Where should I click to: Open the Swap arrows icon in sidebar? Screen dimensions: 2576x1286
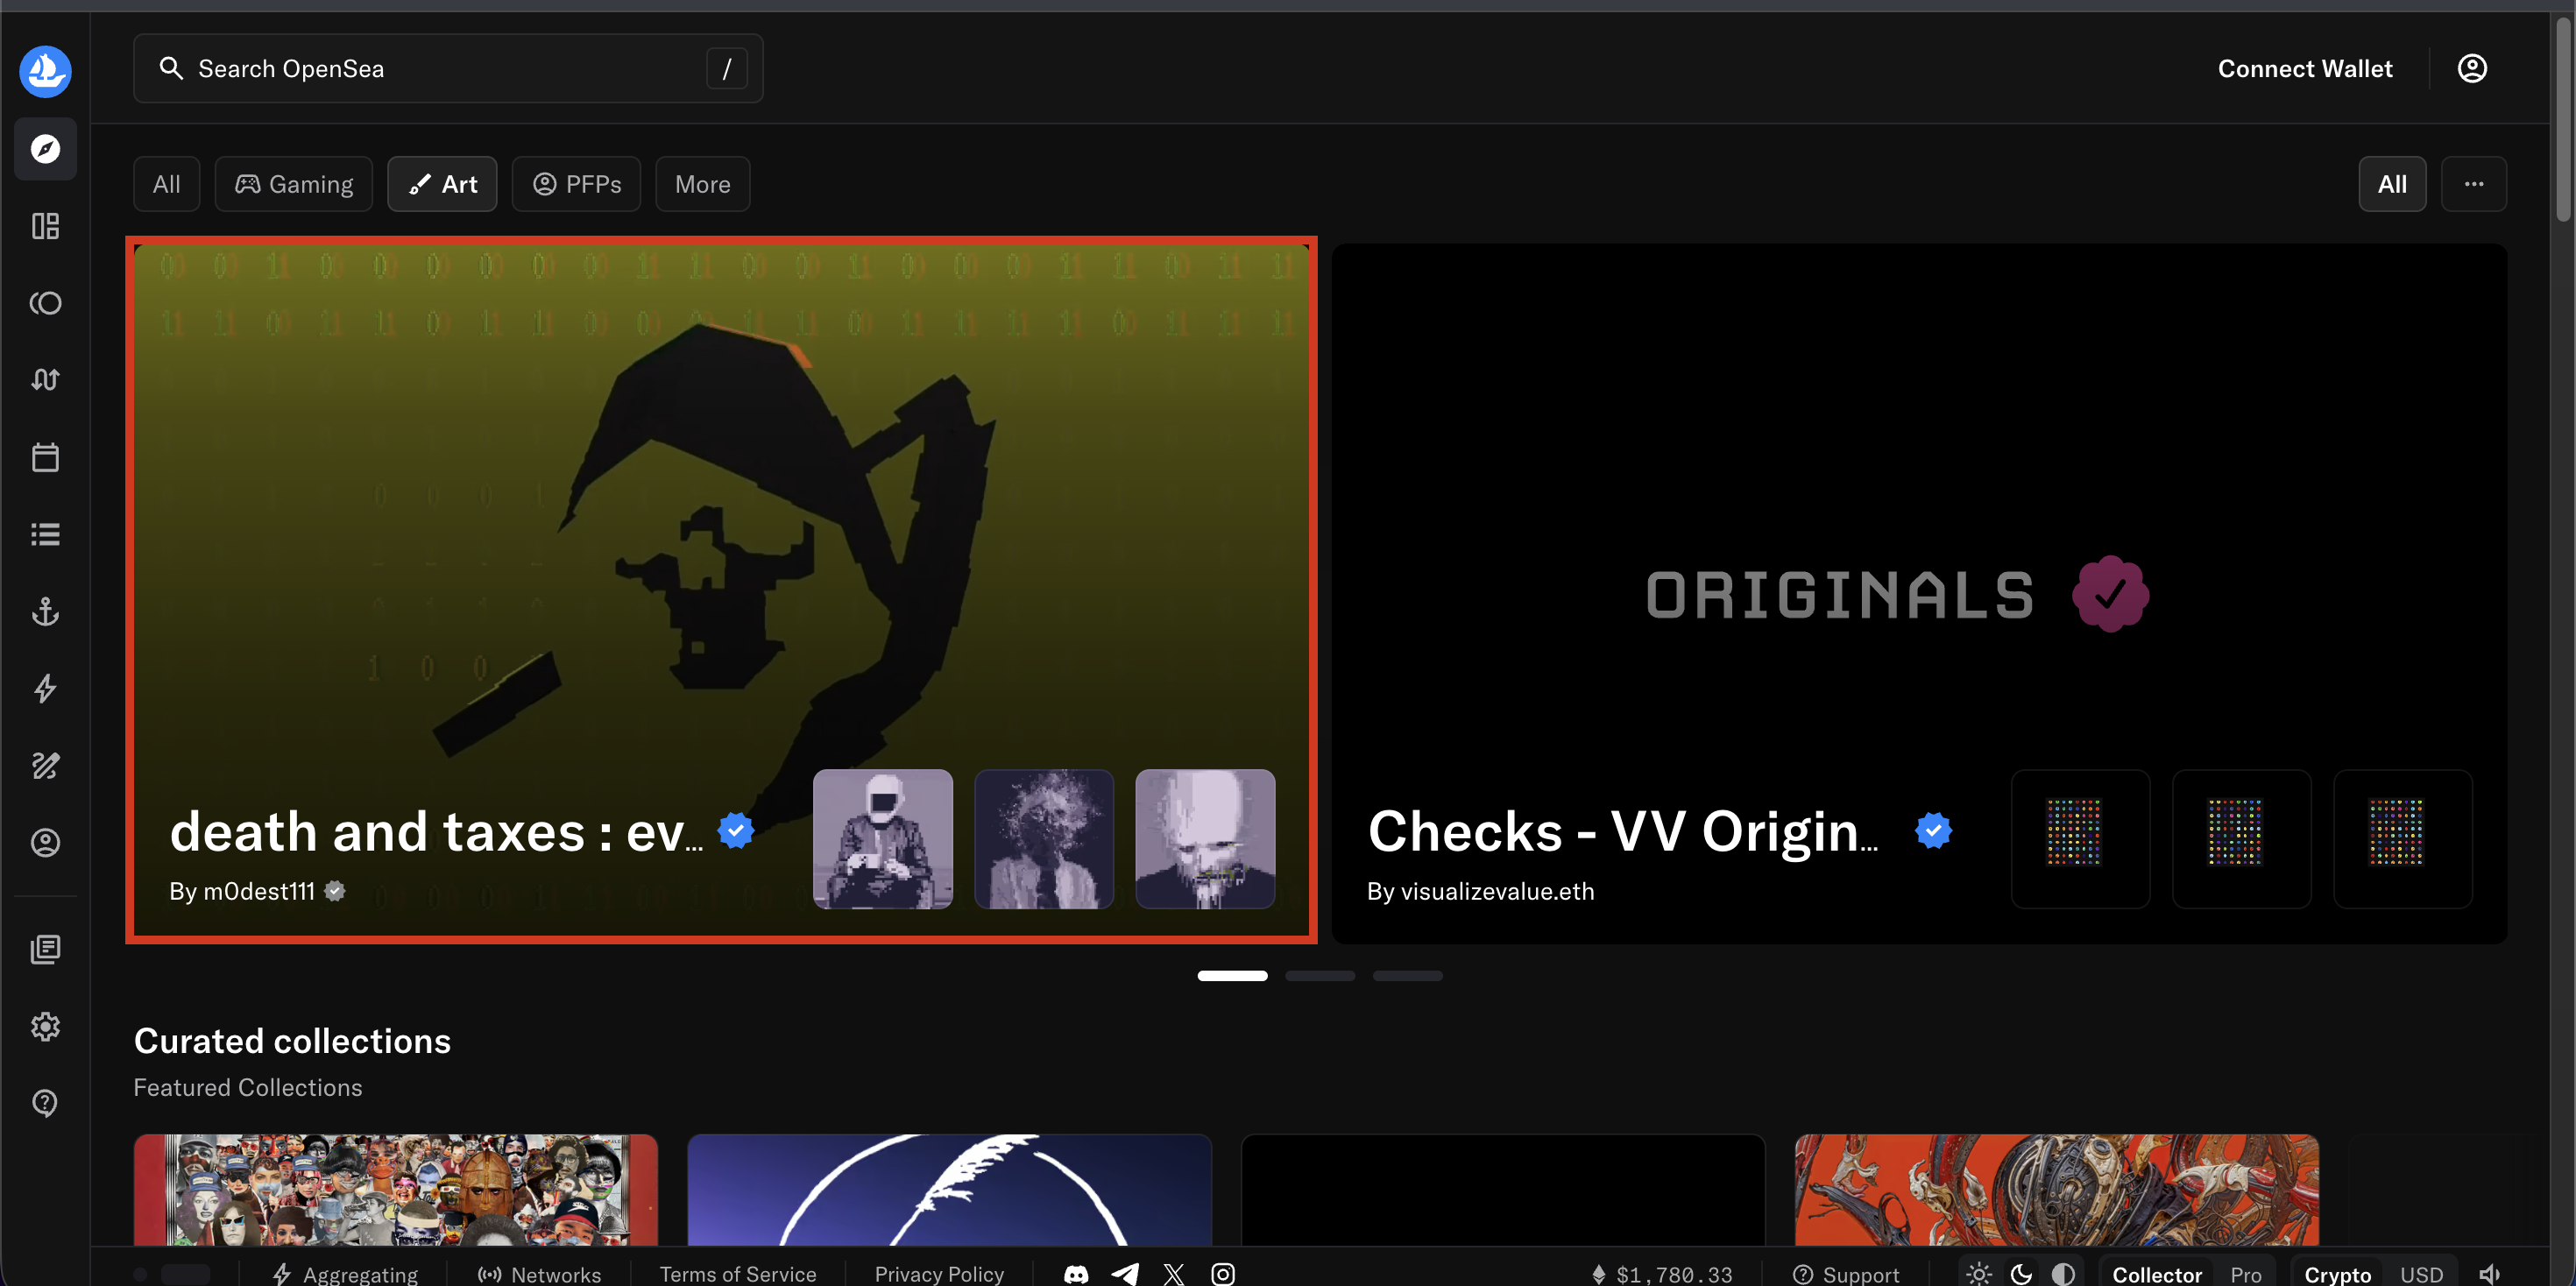point(45,380)
